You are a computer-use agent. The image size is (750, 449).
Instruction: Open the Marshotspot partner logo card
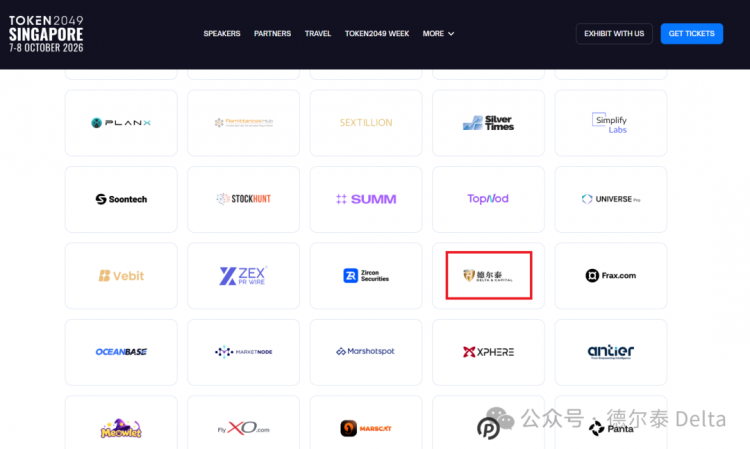click(366, 352)
